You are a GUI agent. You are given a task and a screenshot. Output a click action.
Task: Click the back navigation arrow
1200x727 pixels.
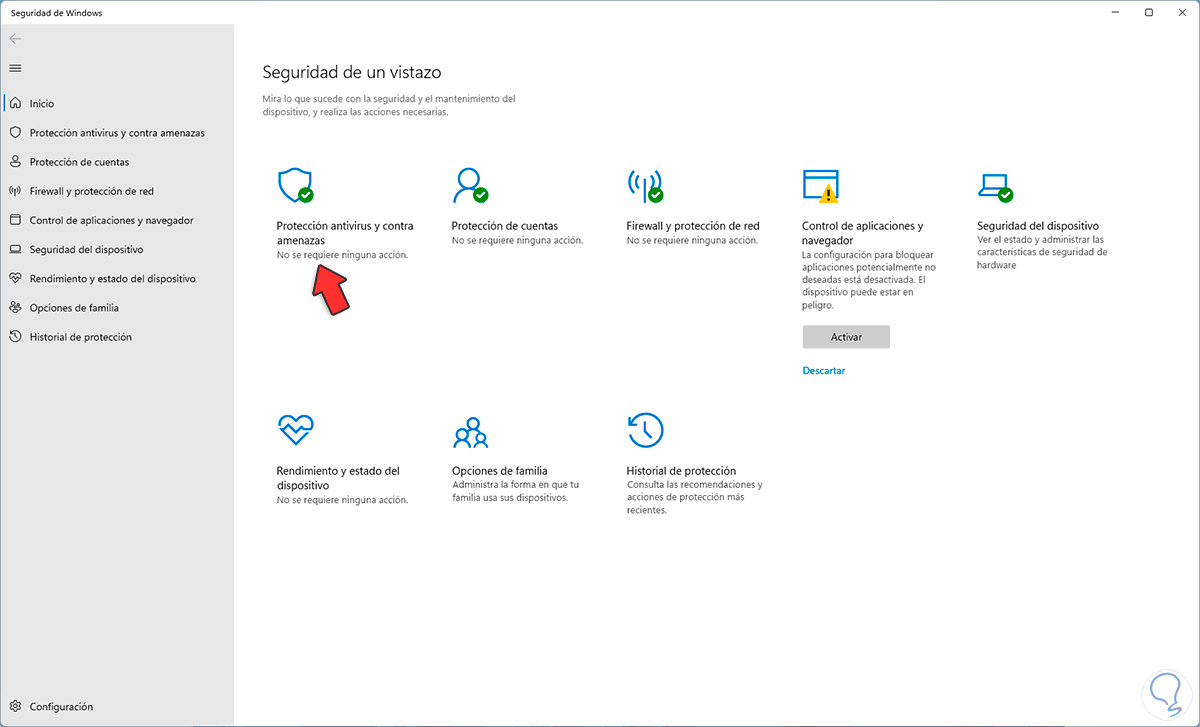14,38
